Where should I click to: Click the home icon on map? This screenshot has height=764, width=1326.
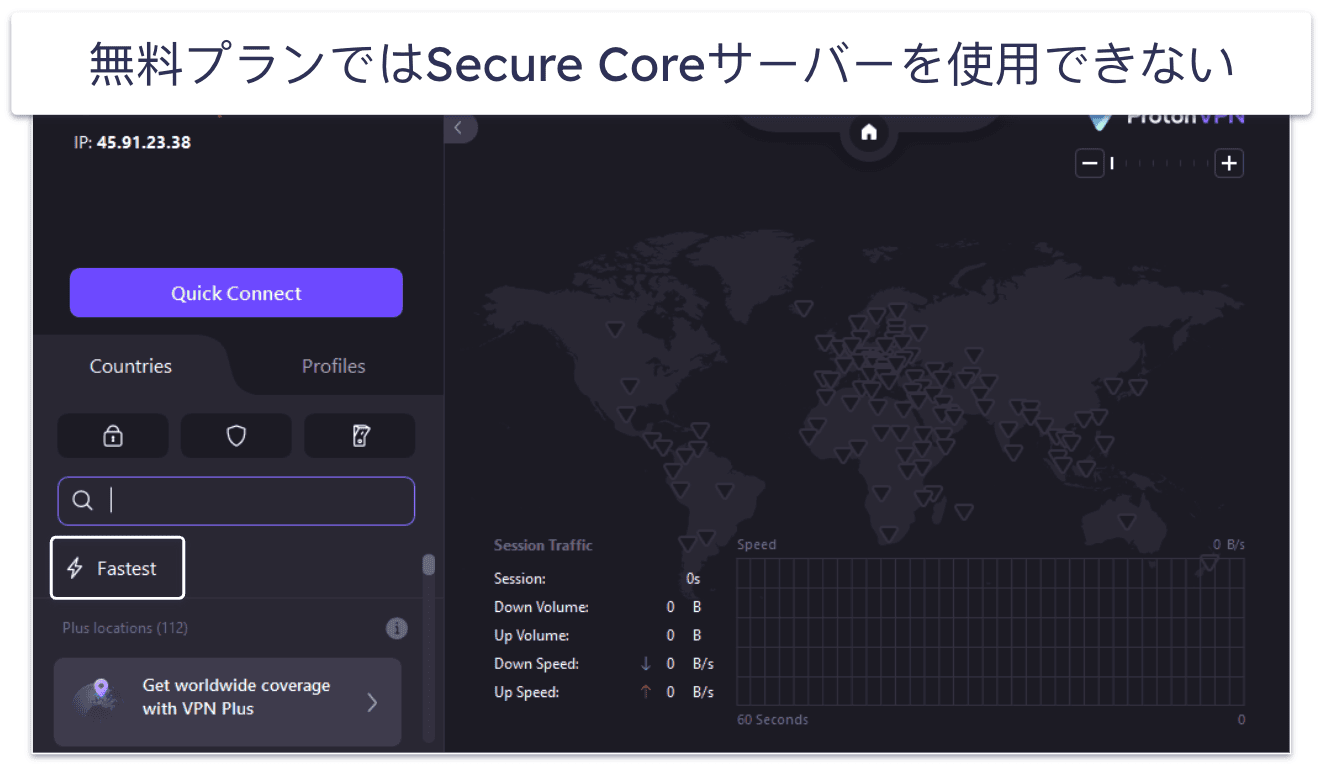coord(869,132)
